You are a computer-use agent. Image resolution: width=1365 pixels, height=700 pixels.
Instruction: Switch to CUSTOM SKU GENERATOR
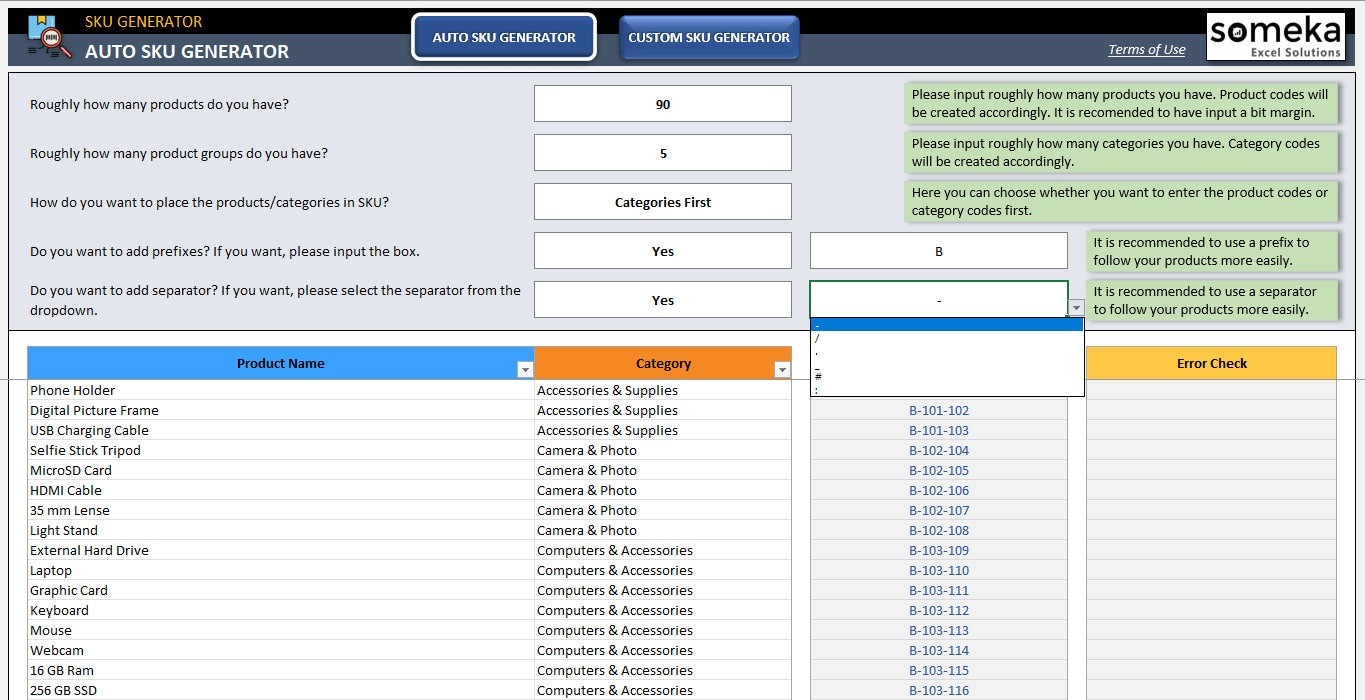(709, 37)
